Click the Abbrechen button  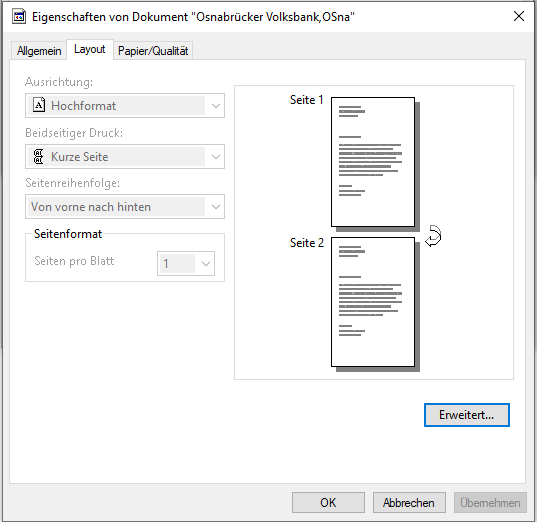click(x=409, y=502)
